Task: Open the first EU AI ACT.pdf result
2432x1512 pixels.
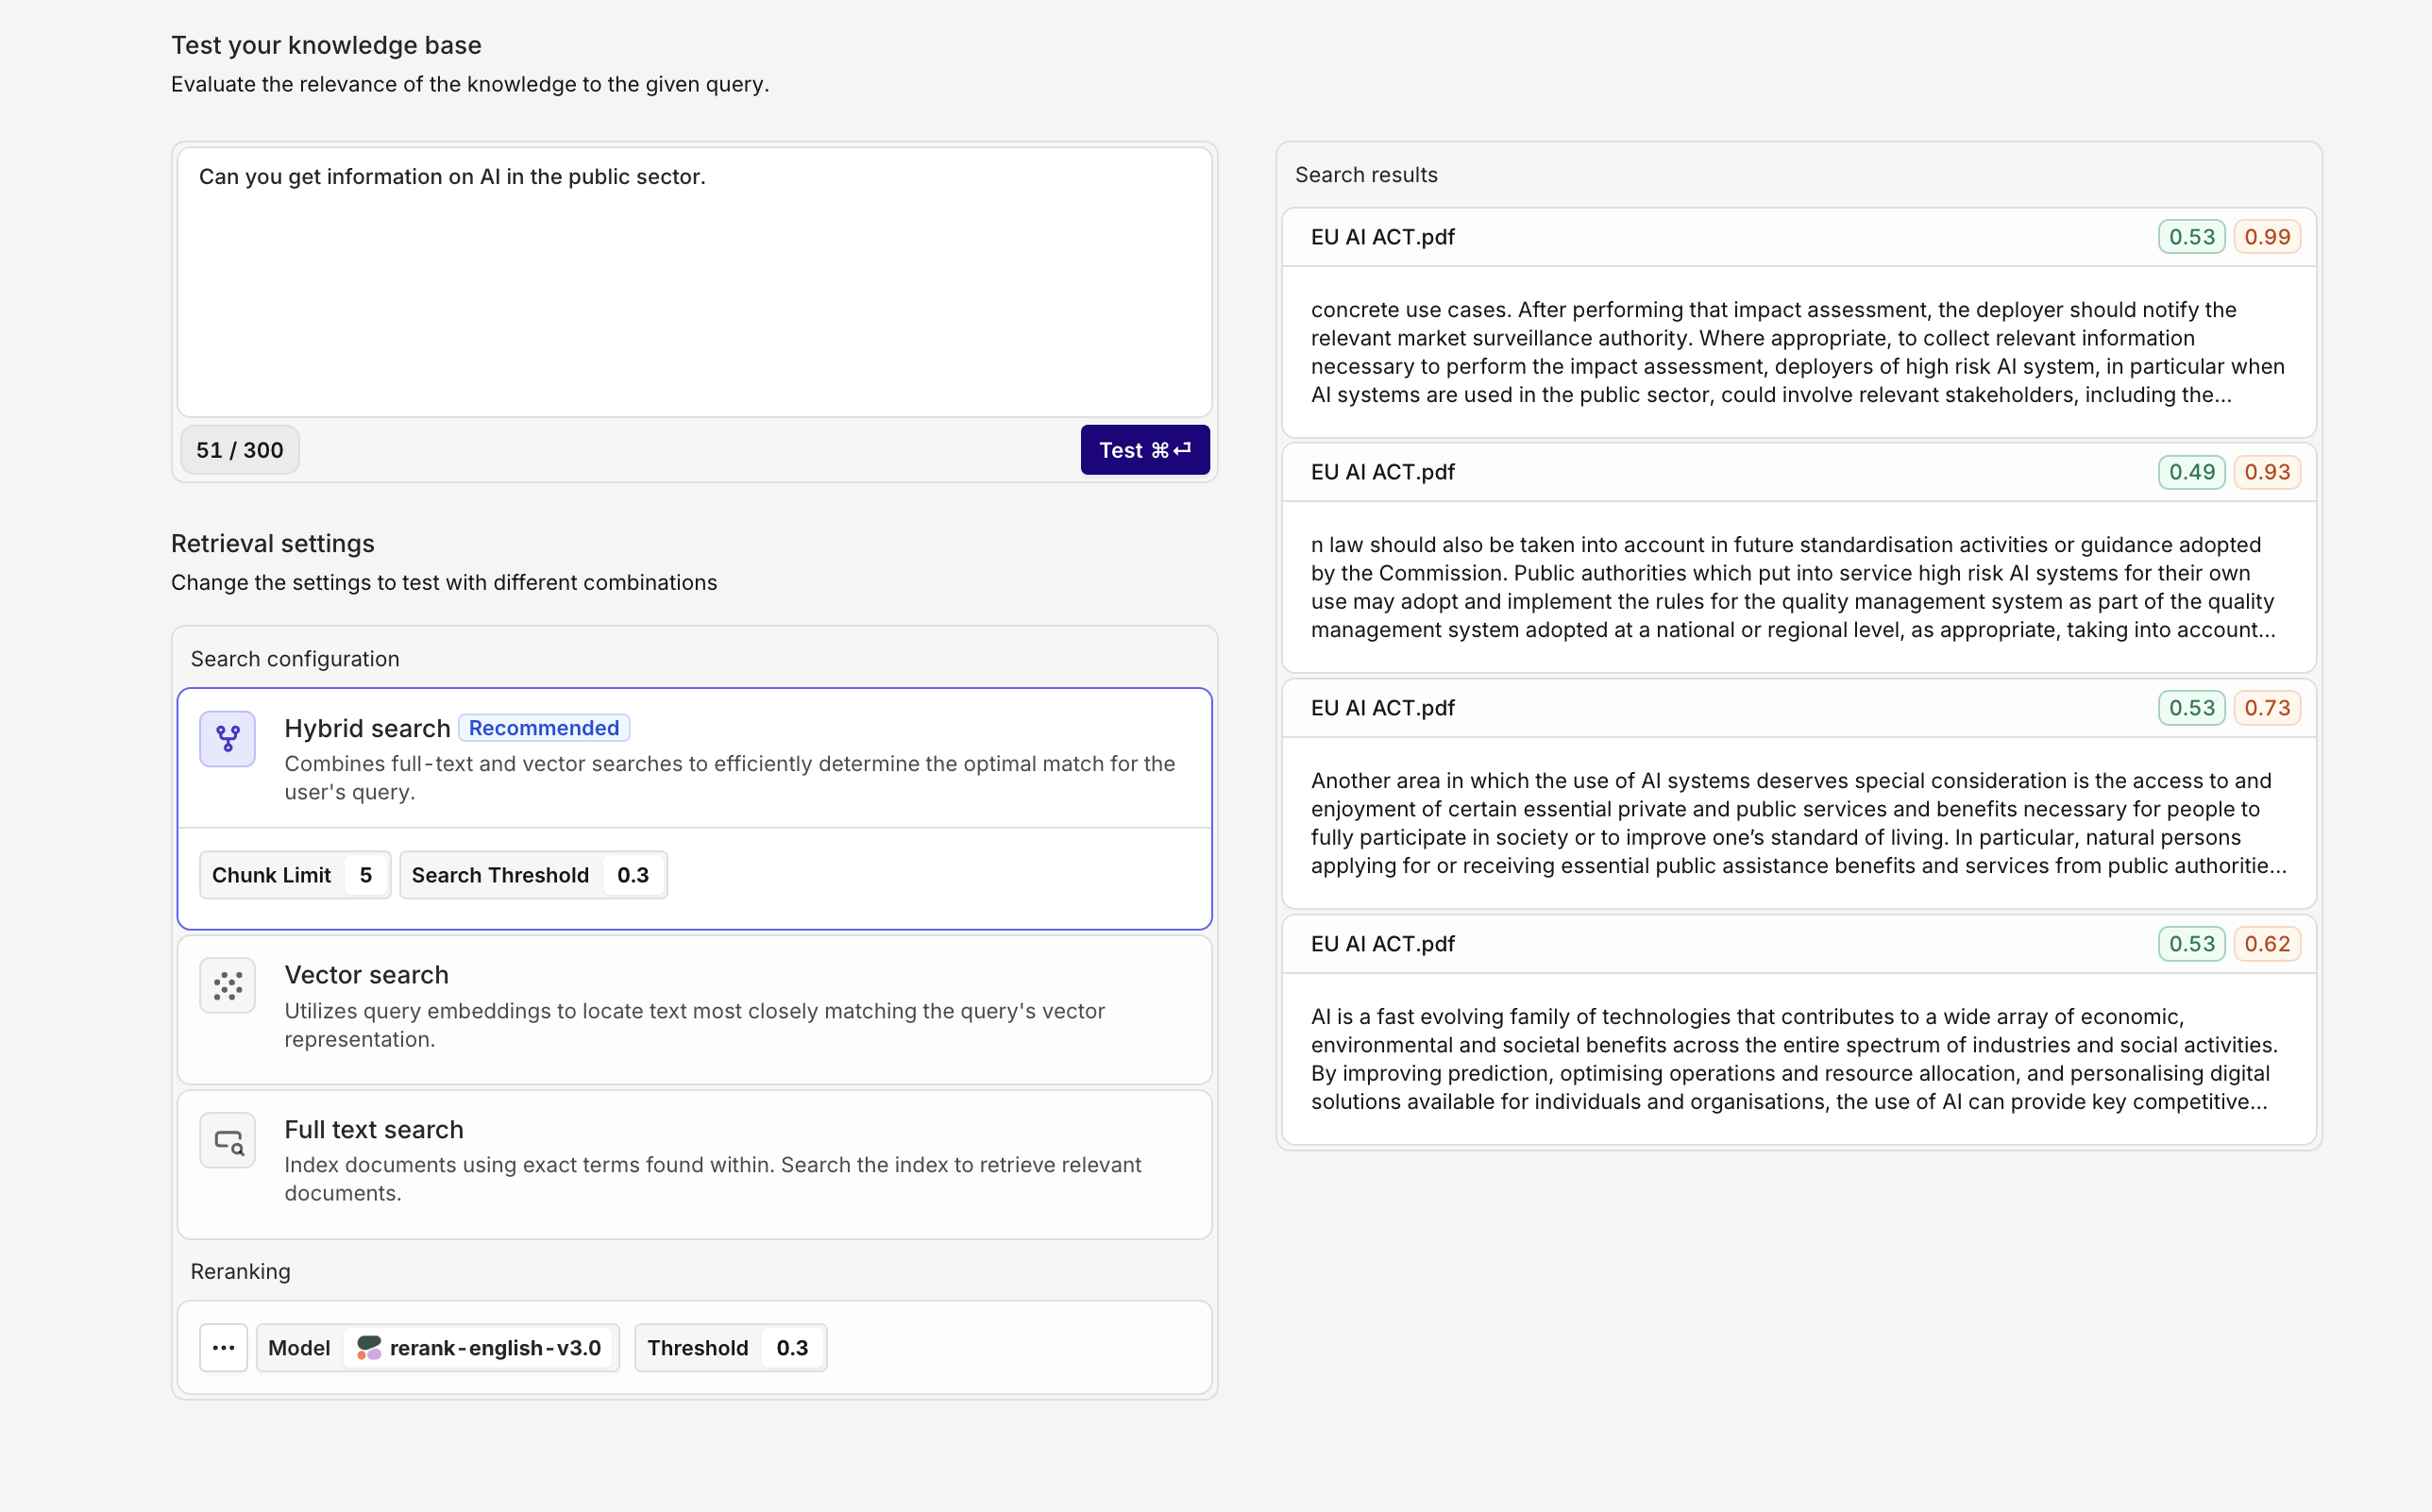Action: 1382,237
